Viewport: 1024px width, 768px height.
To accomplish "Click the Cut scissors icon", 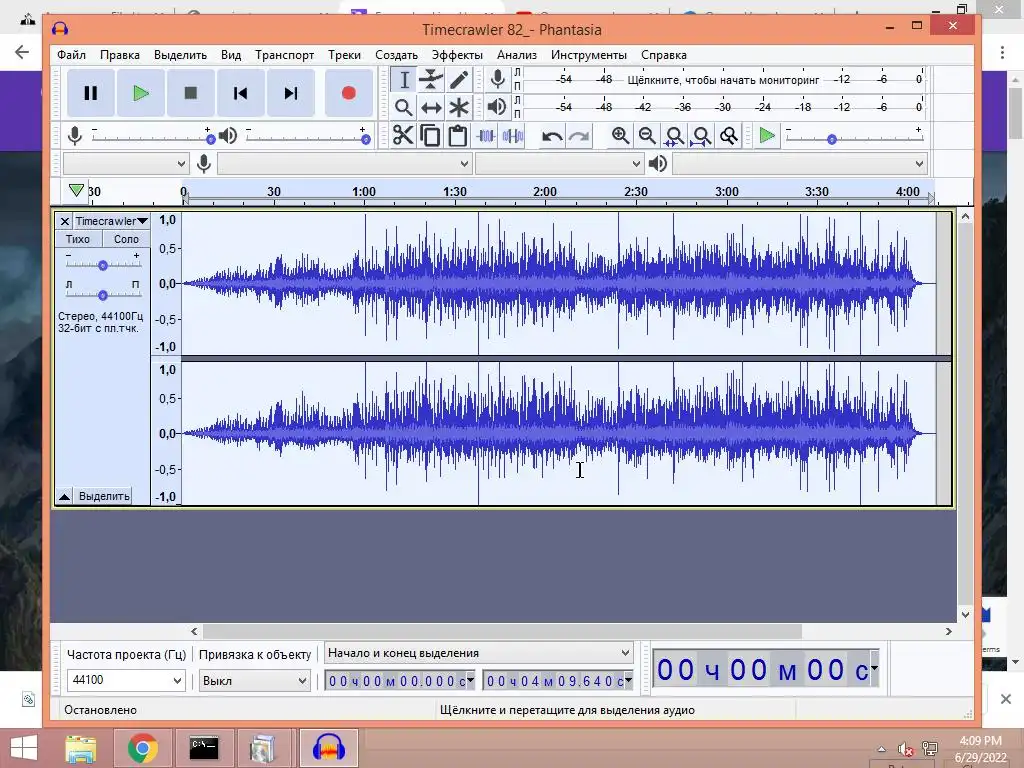I will coord(404,136).
